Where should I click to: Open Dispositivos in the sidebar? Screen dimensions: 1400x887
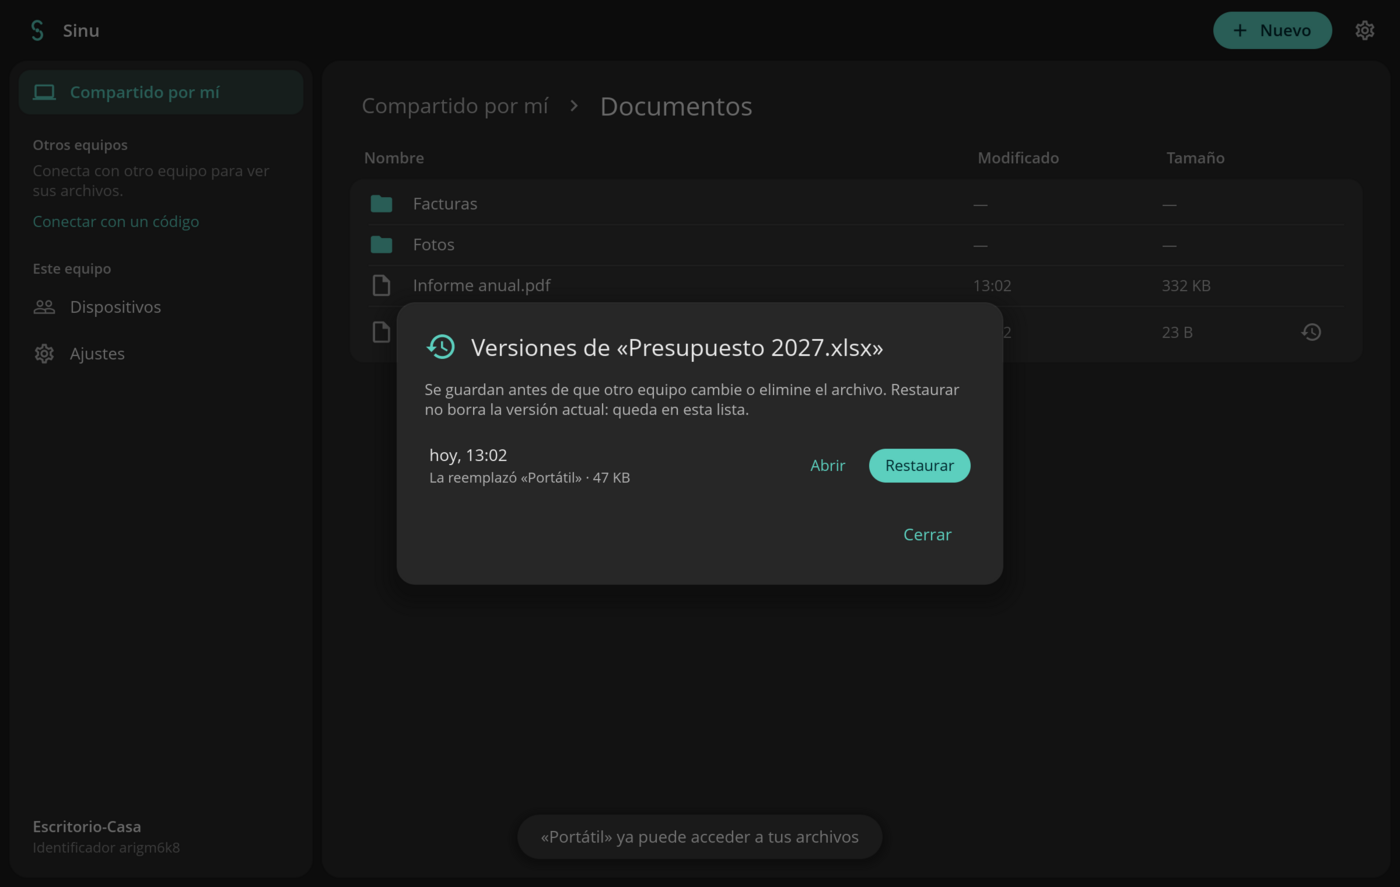[x=161, y=307]
